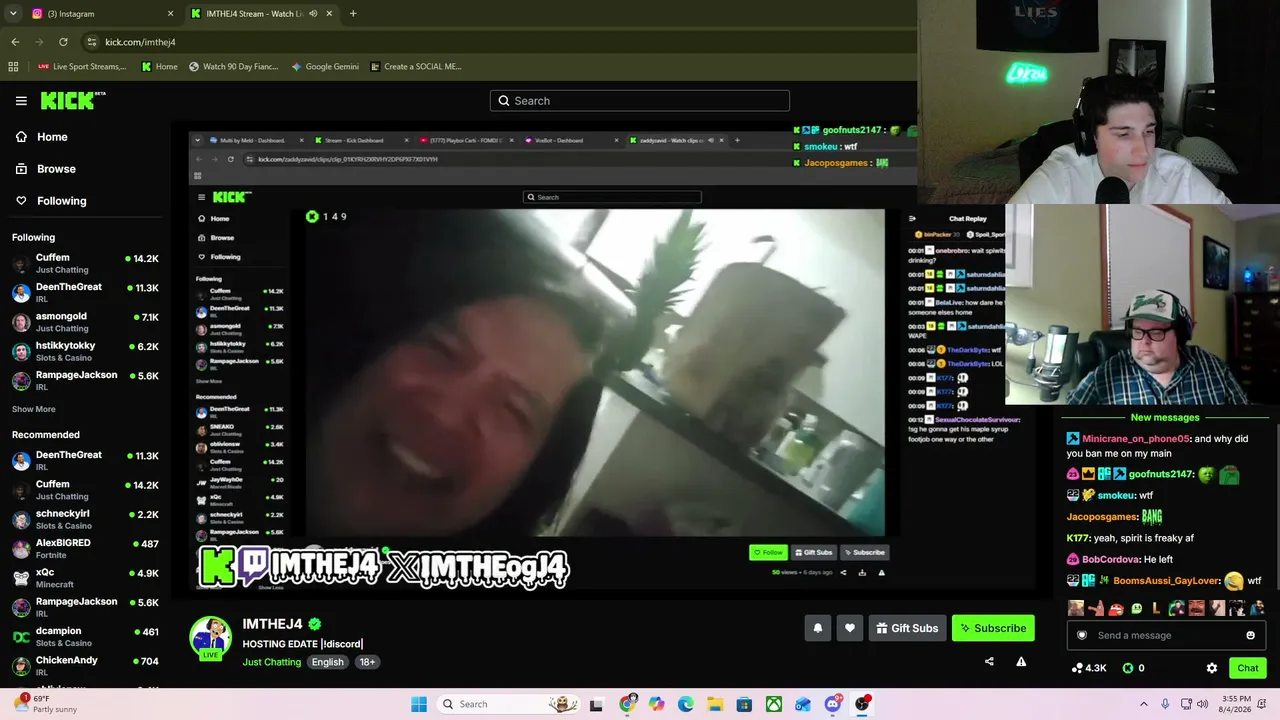The height and width of the screenshot is (720, 1280).
Task: Open Watch 90 Day Fiance bookmark
Action: click(x=233, y=67)
